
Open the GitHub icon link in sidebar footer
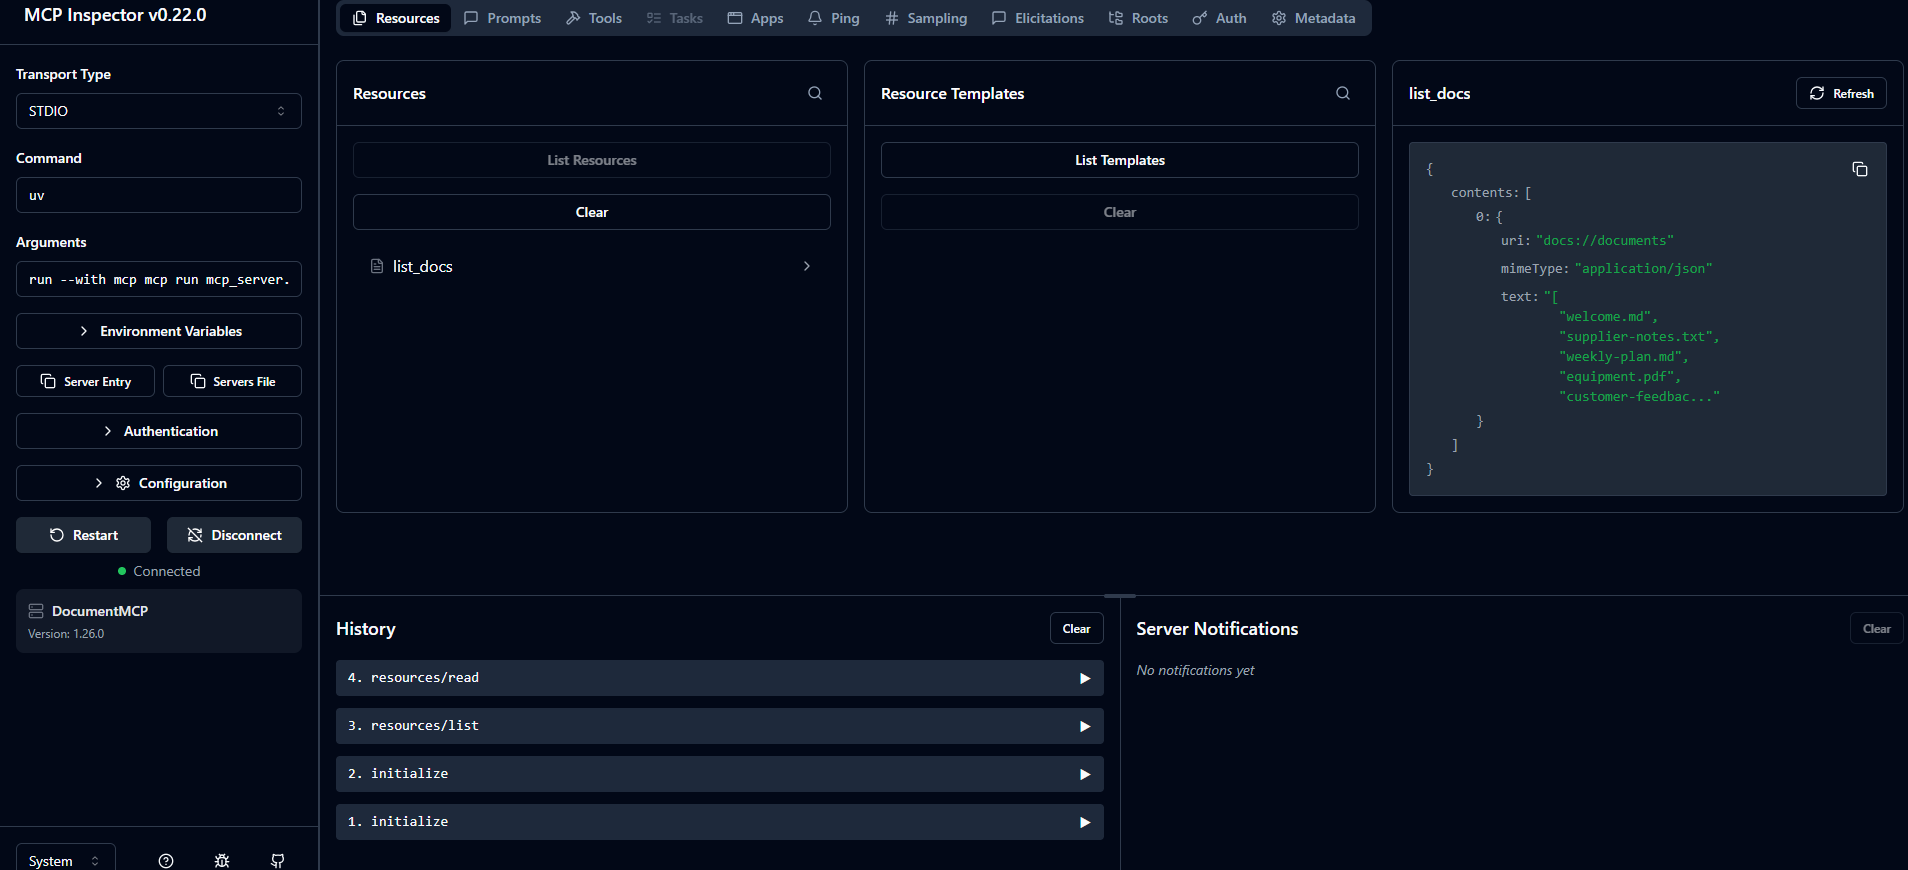tap(278, 860)
